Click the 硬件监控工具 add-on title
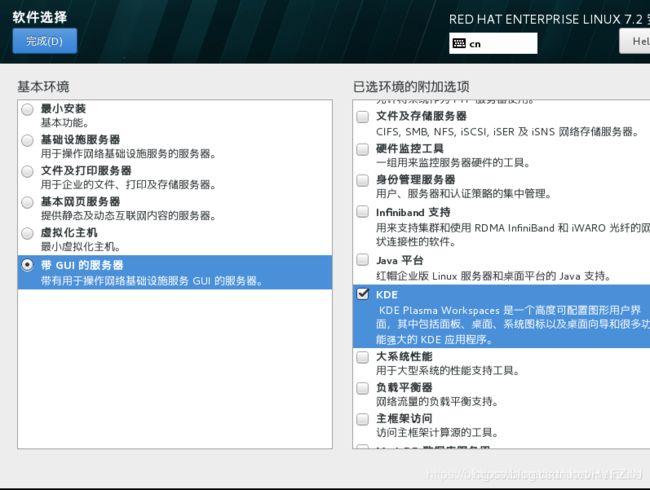650x490 pixels. 410,148
